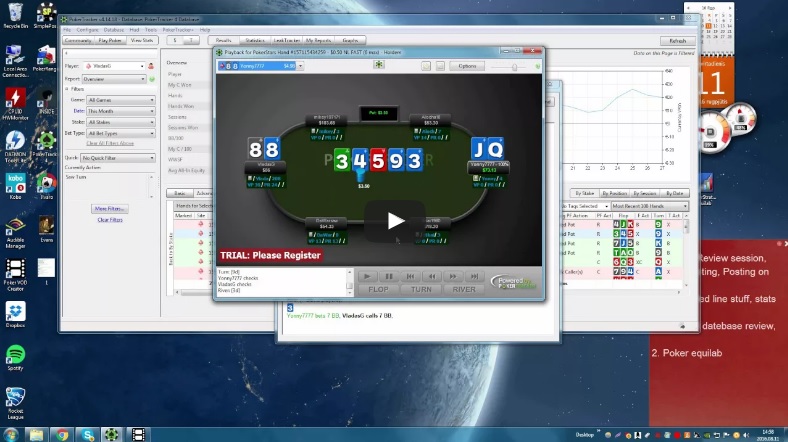
Task: Click the action log scrollbar in replayer
Action: pyautogui.click(x=349, y=282)
